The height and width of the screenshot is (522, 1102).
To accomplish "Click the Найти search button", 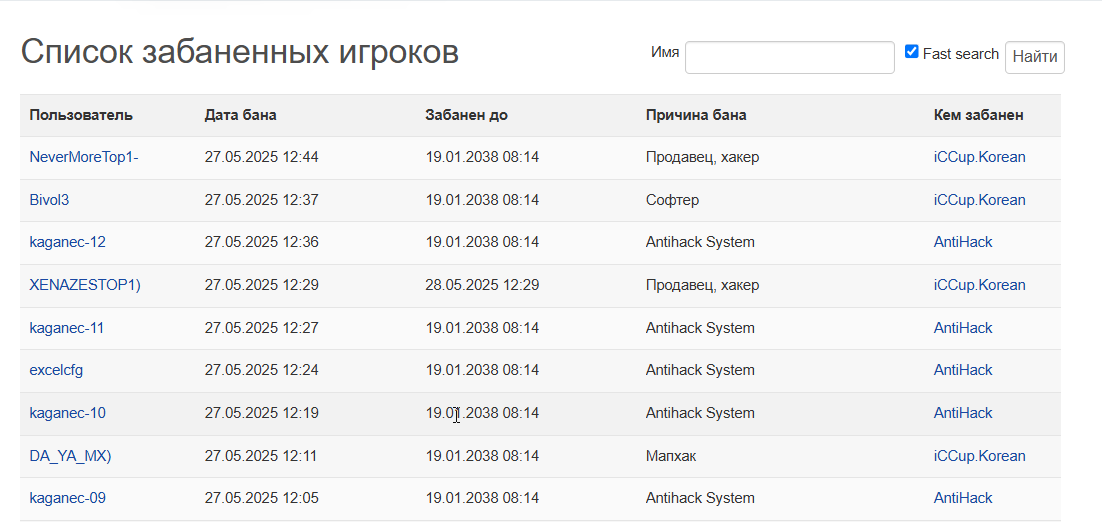I will click(1035, 57).
